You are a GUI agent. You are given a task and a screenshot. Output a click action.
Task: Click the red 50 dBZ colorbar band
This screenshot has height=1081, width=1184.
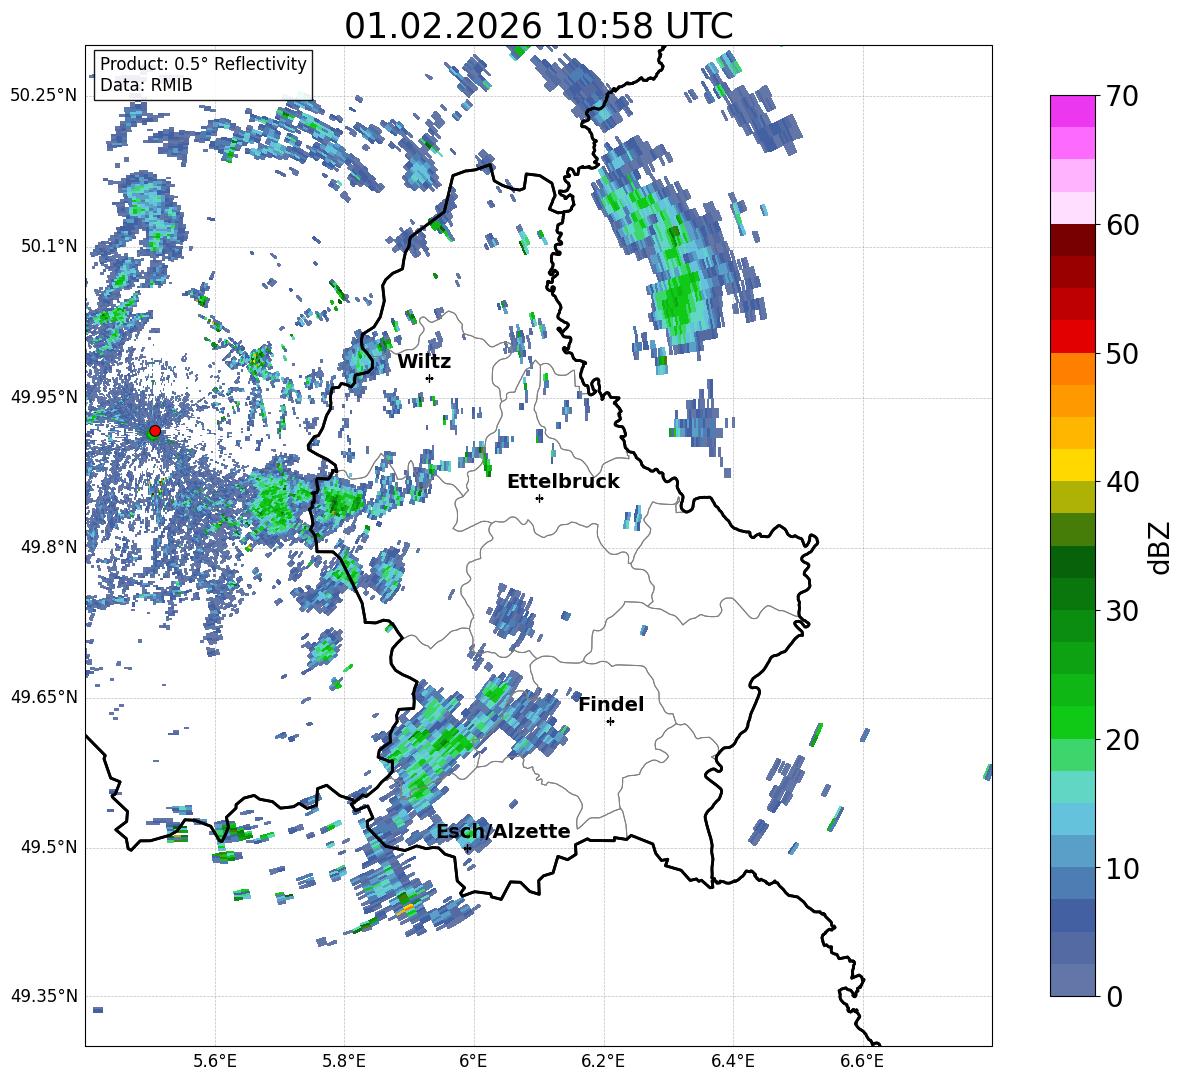click(x=1072, y=337)
